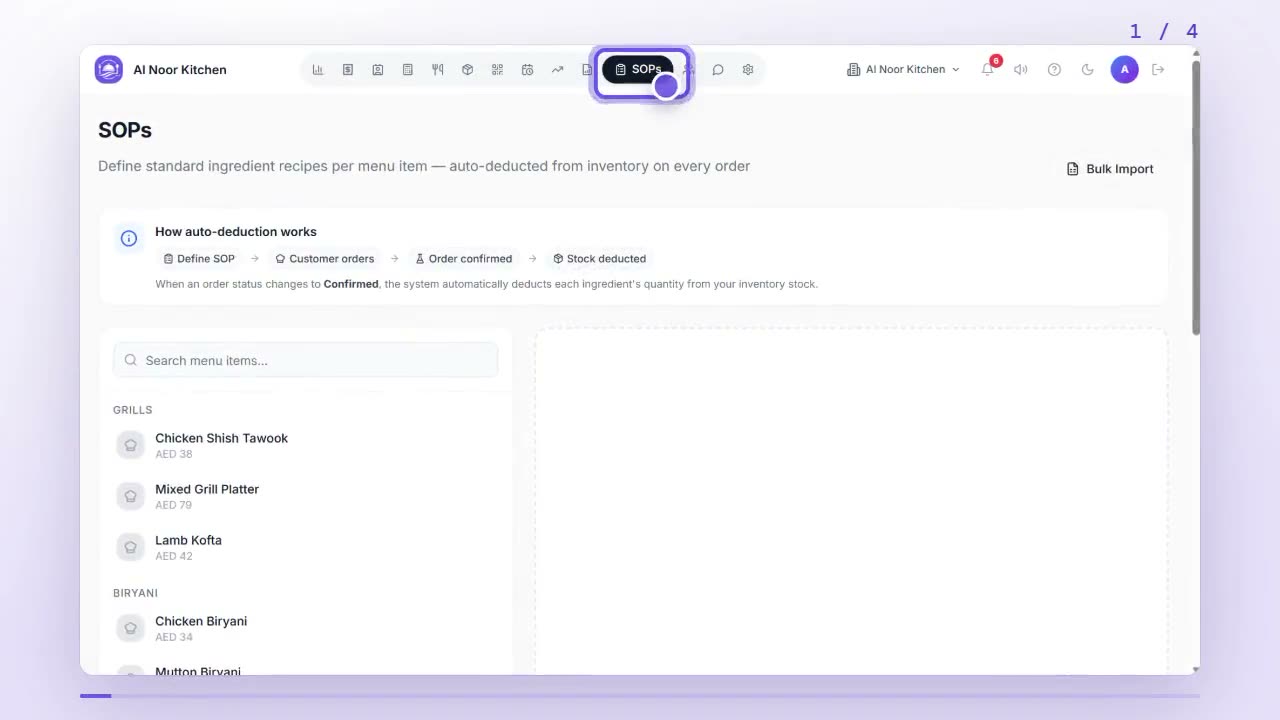Open the box inventory nav icon

point(467,70)
